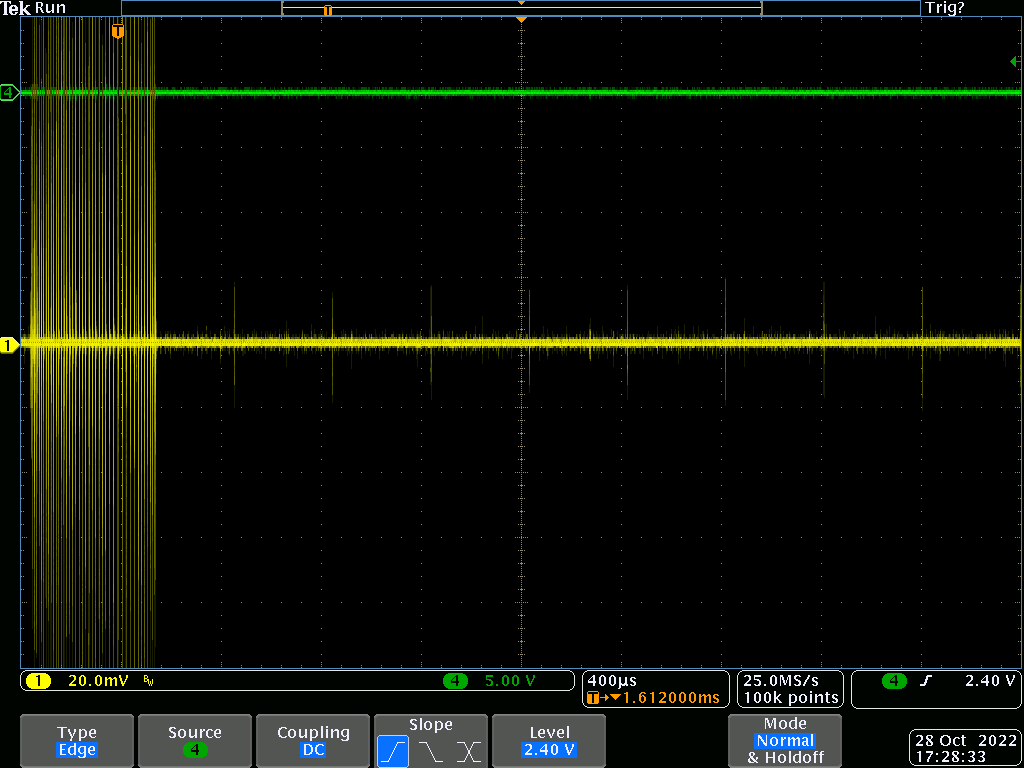1024x768 pixels.
Task: Click the Tek logo in top corner
Action: pos(16,8)
